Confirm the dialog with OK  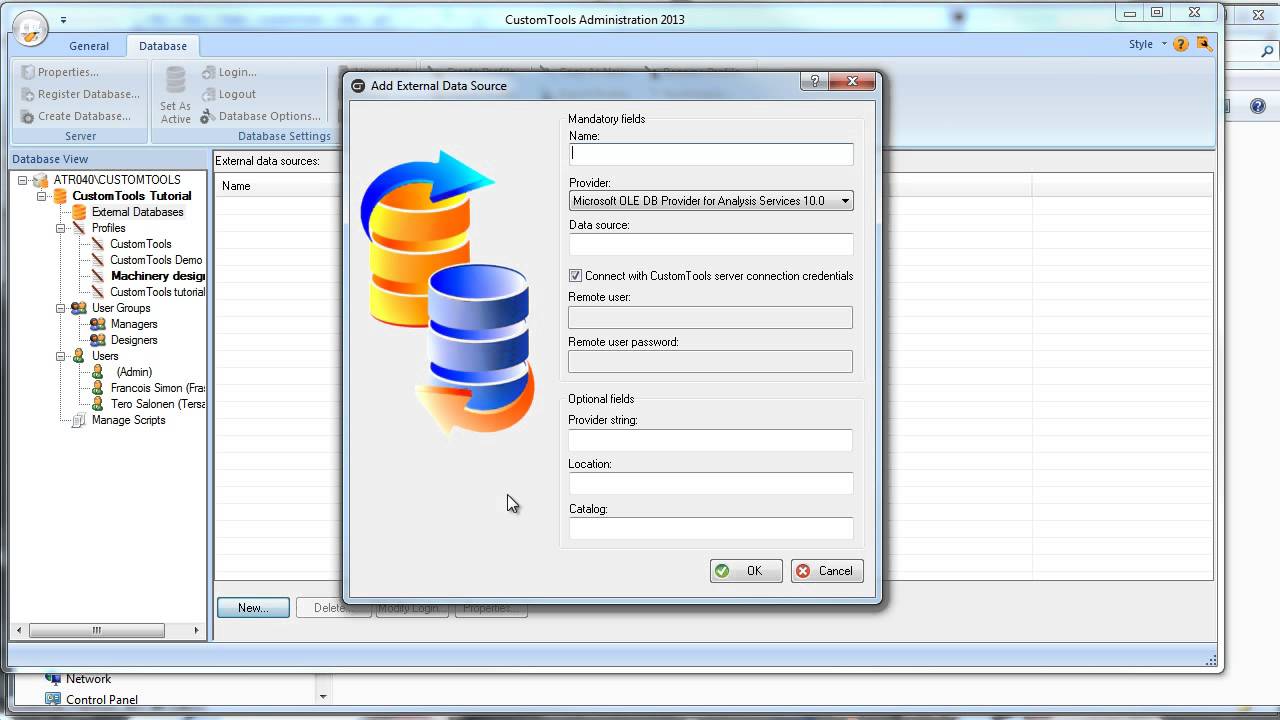pos(746,571)
